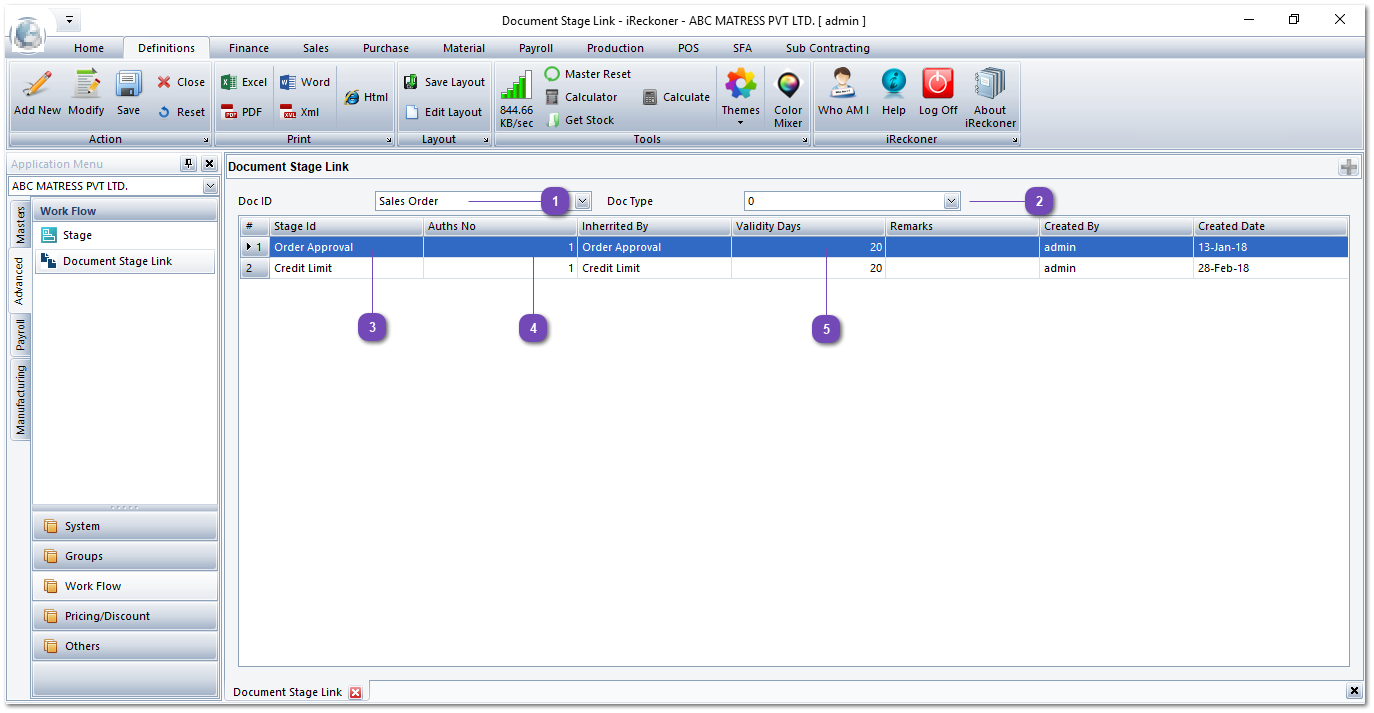Open the Sub Contracting menu

click(829, 47)
